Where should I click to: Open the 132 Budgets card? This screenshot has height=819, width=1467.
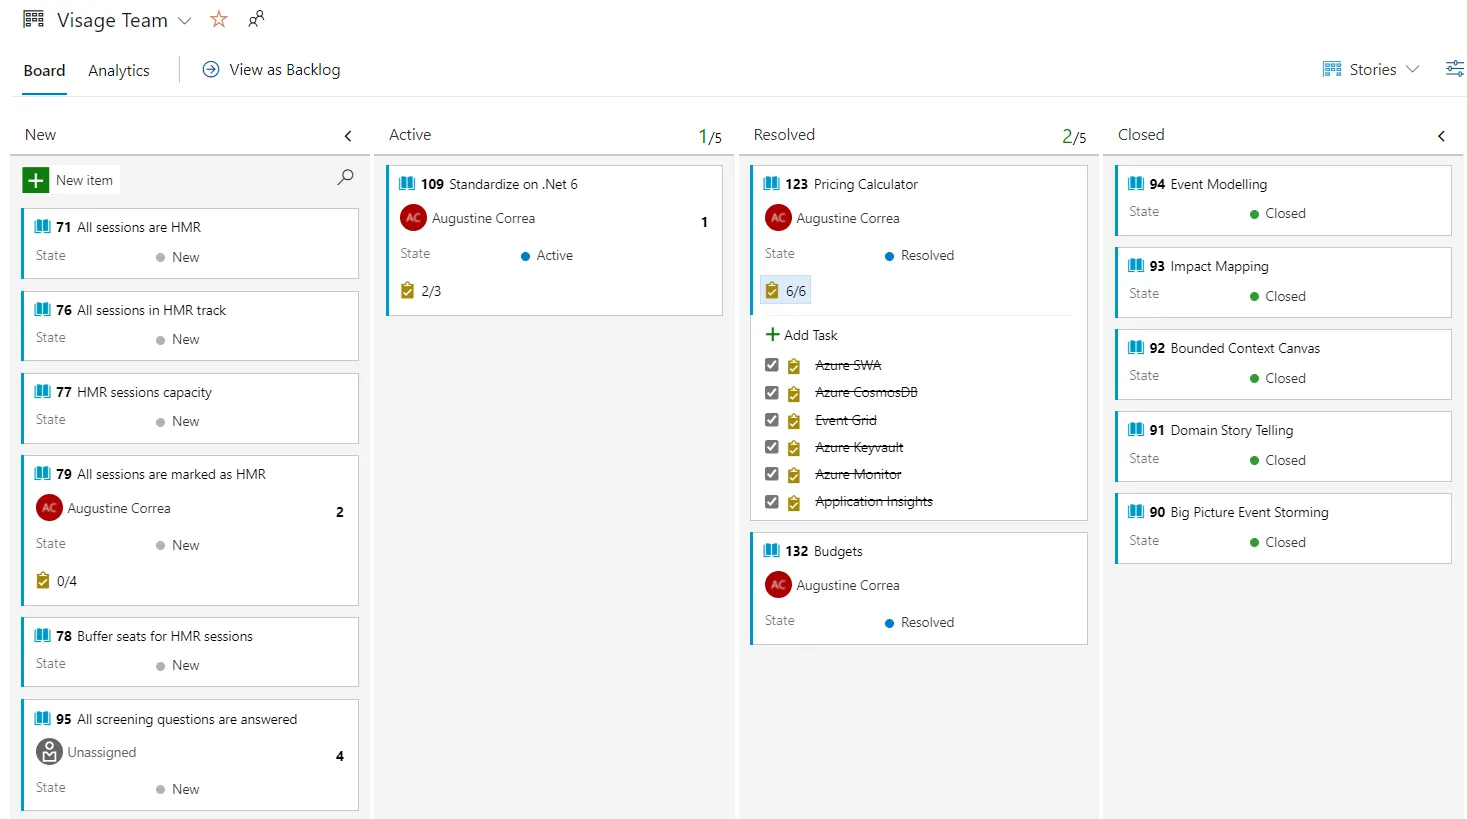(x=837, y=551)
